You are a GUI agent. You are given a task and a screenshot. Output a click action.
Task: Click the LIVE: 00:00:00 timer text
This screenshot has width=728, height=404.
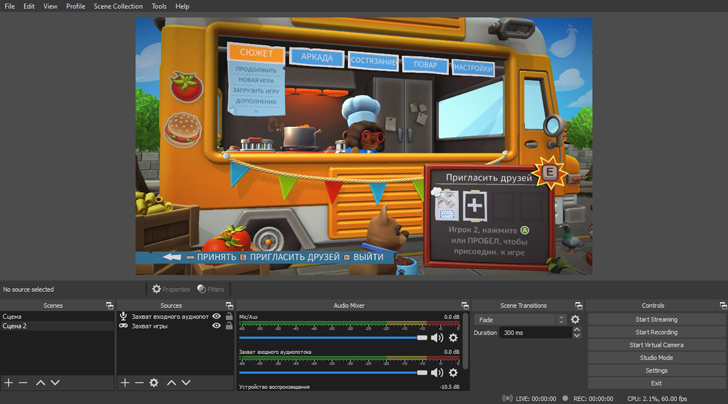click(x=536, y=398)
